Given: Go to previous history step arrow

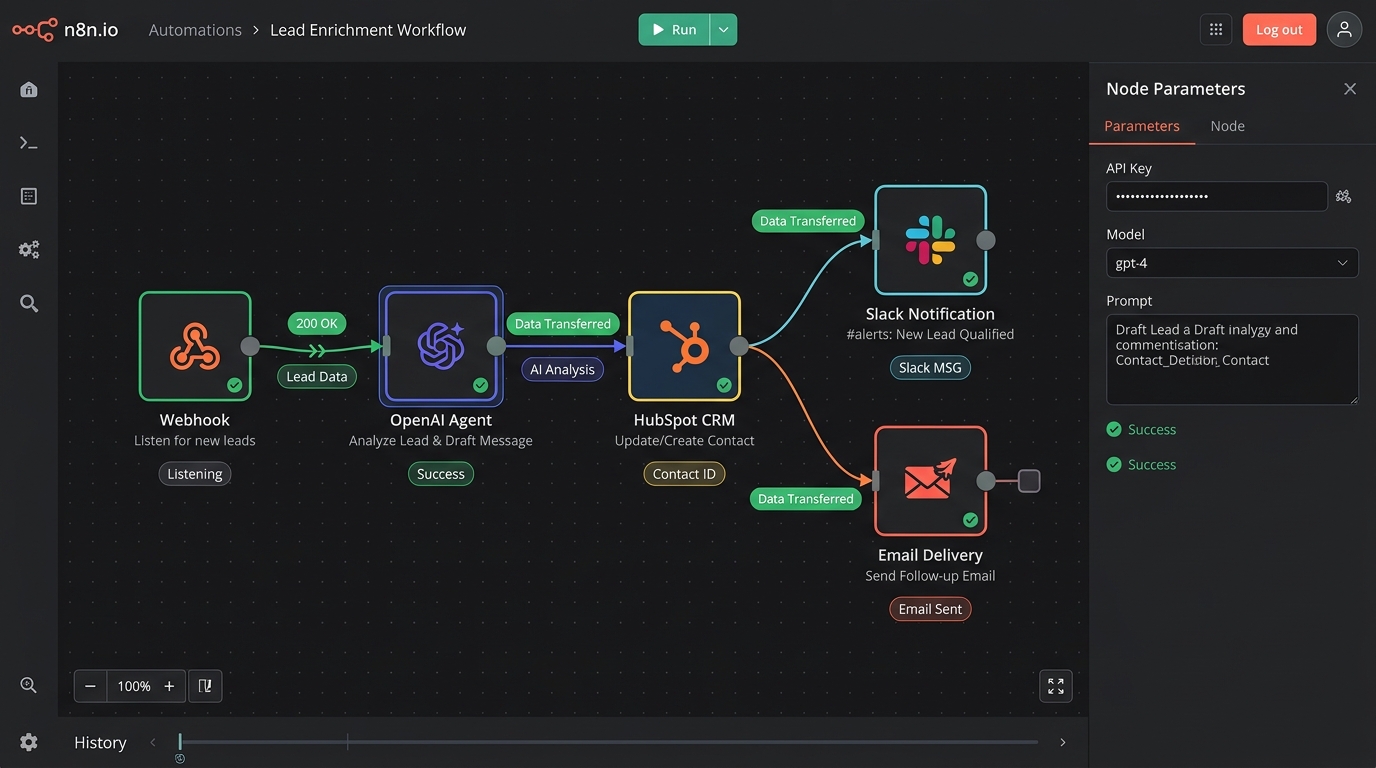Looking at the screenshot, I should click(x=153, y=742).
